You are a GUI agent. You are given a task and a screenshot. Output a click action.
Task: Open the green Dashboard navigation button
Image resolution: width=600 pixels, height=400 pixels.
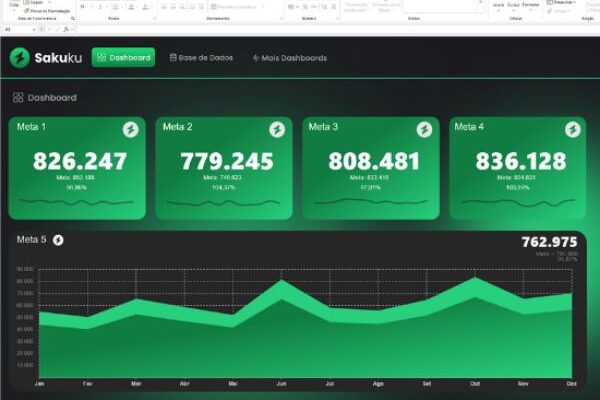[x=123, y=58]
